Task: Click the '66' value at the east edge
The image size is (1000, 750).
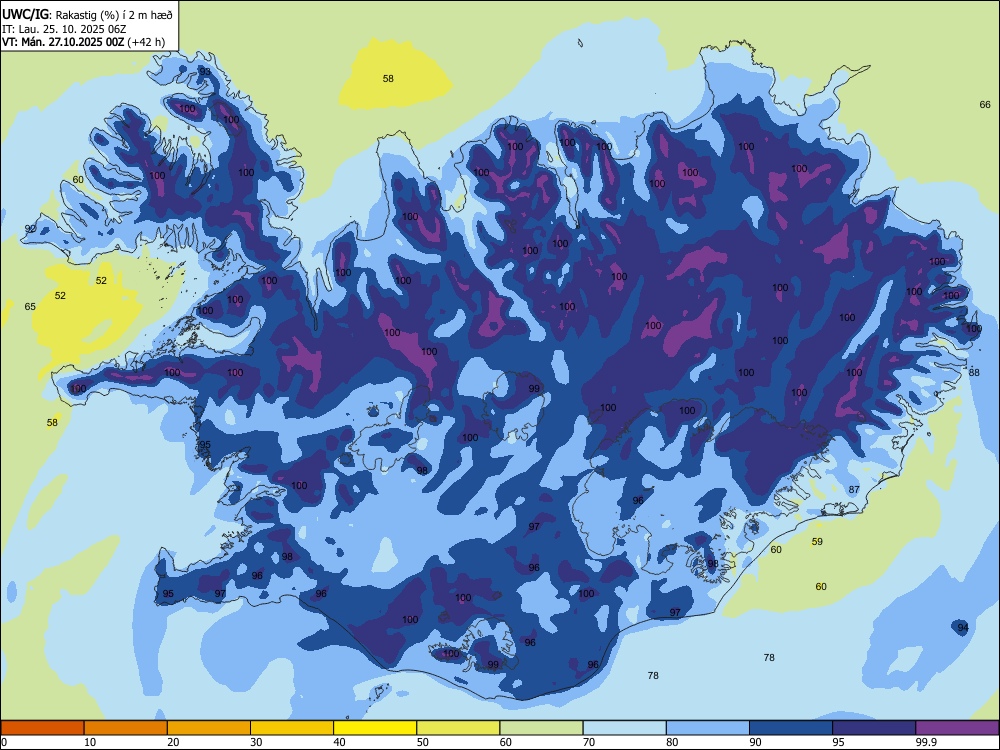Action: pyautogui.click(x=985, y=104)
